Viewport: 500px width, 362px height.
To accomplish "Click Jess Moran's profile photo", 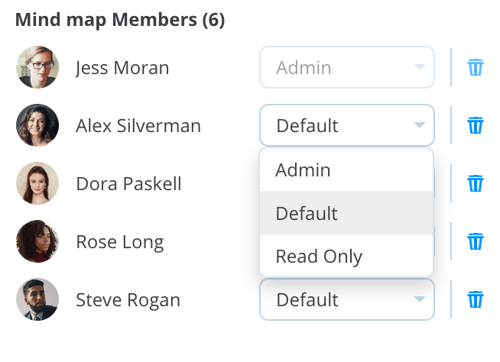I will tap(37, 67).
